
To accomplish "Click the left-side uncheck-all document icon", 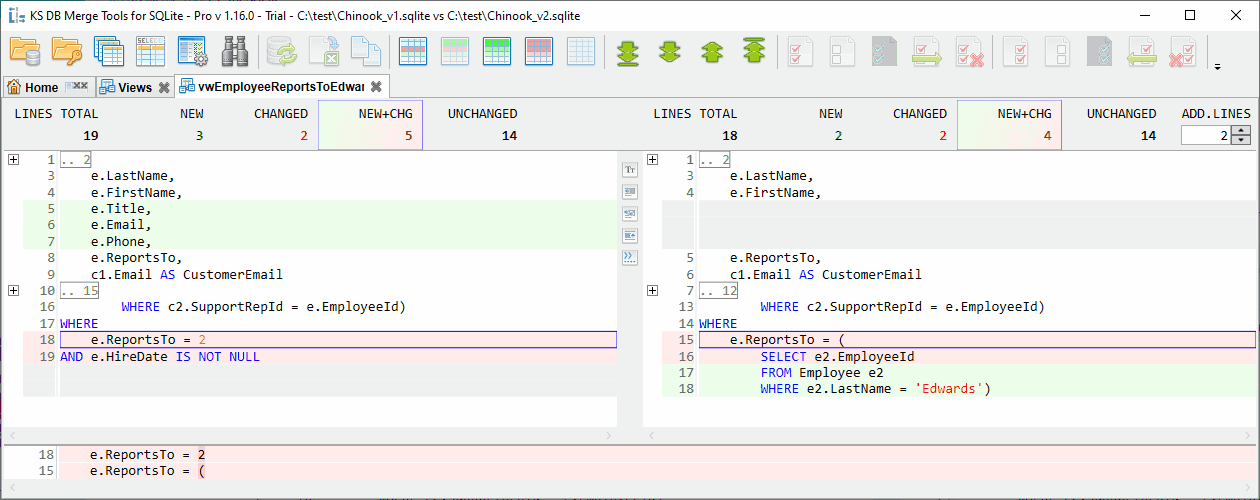I will click(843, 51).
